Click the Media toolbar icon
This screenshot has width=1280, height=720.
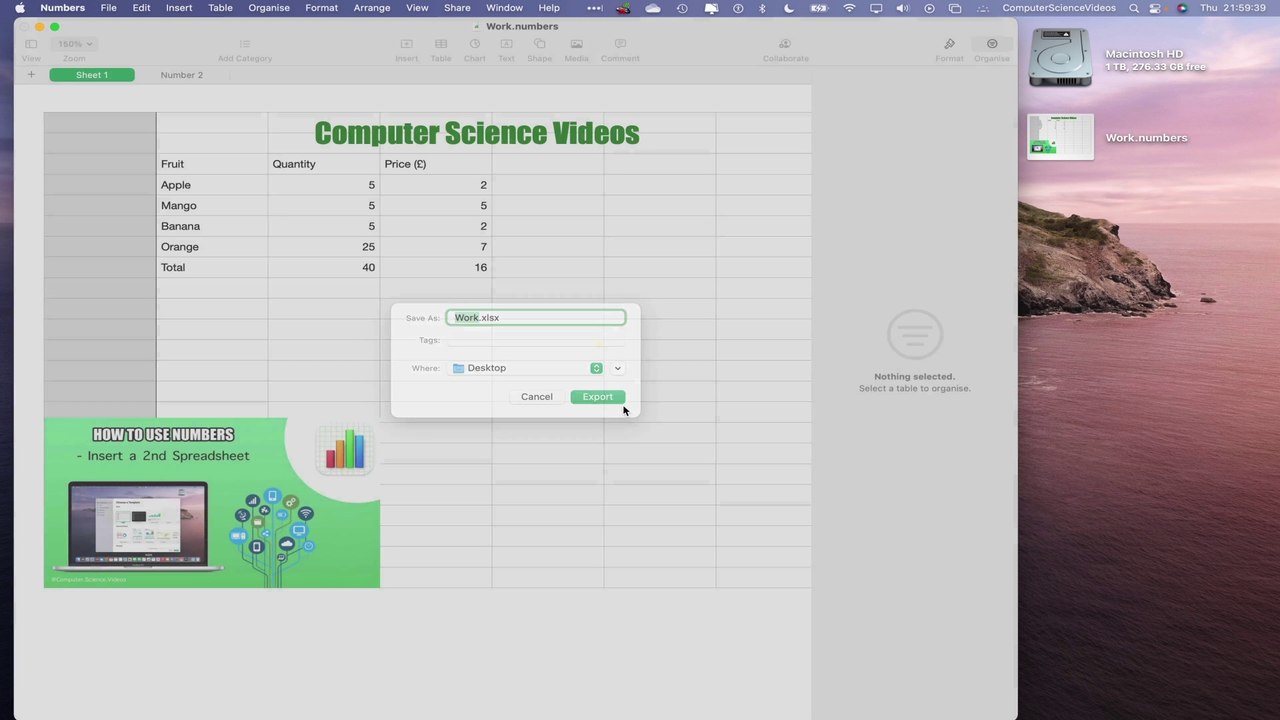click(576, 44)
